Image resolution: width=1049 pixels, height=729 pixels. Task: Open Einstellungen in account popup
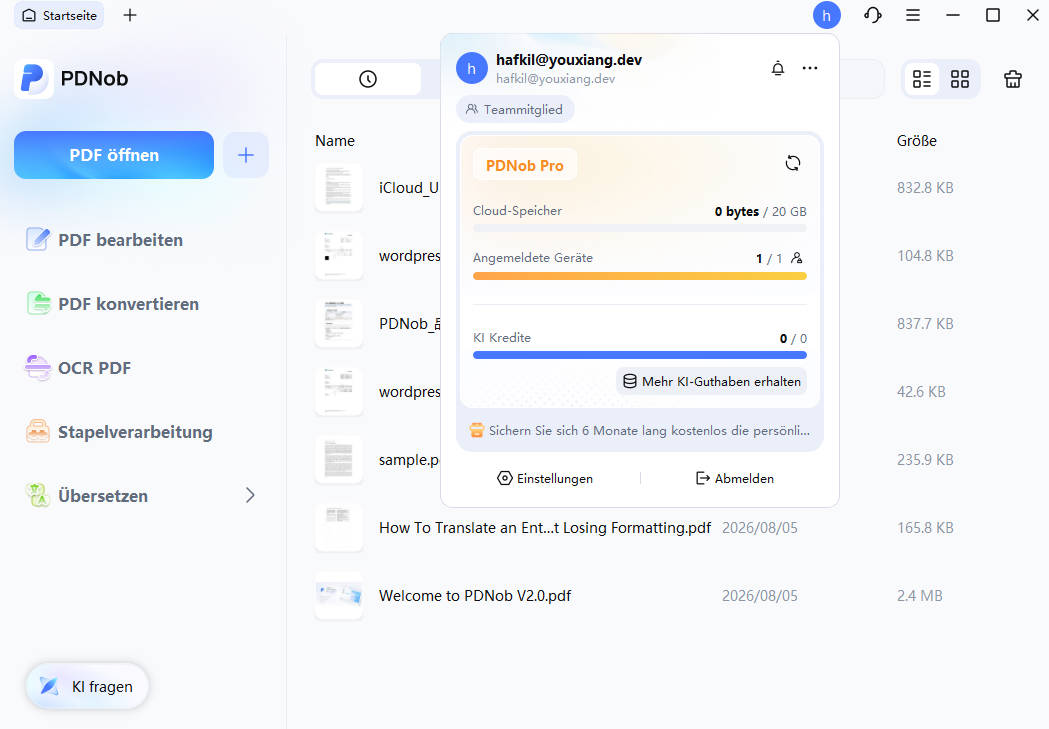point(545,478)
